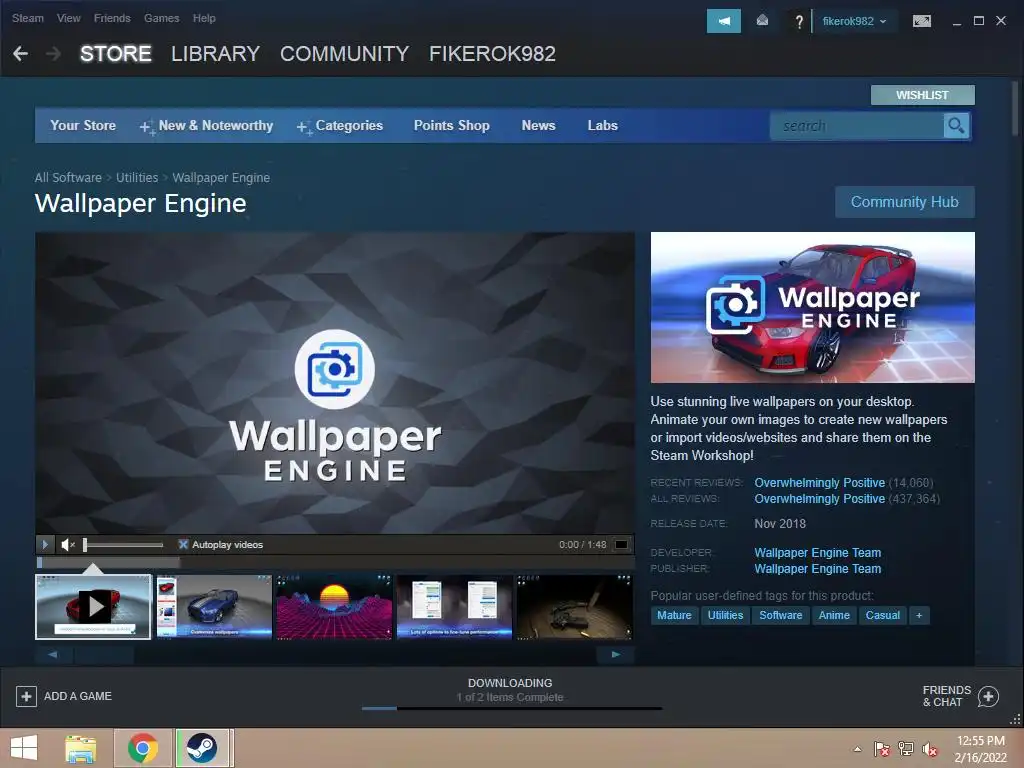Open Google Chrome from taskbar
The image size is (1024, 768).
tap(143, 748)
